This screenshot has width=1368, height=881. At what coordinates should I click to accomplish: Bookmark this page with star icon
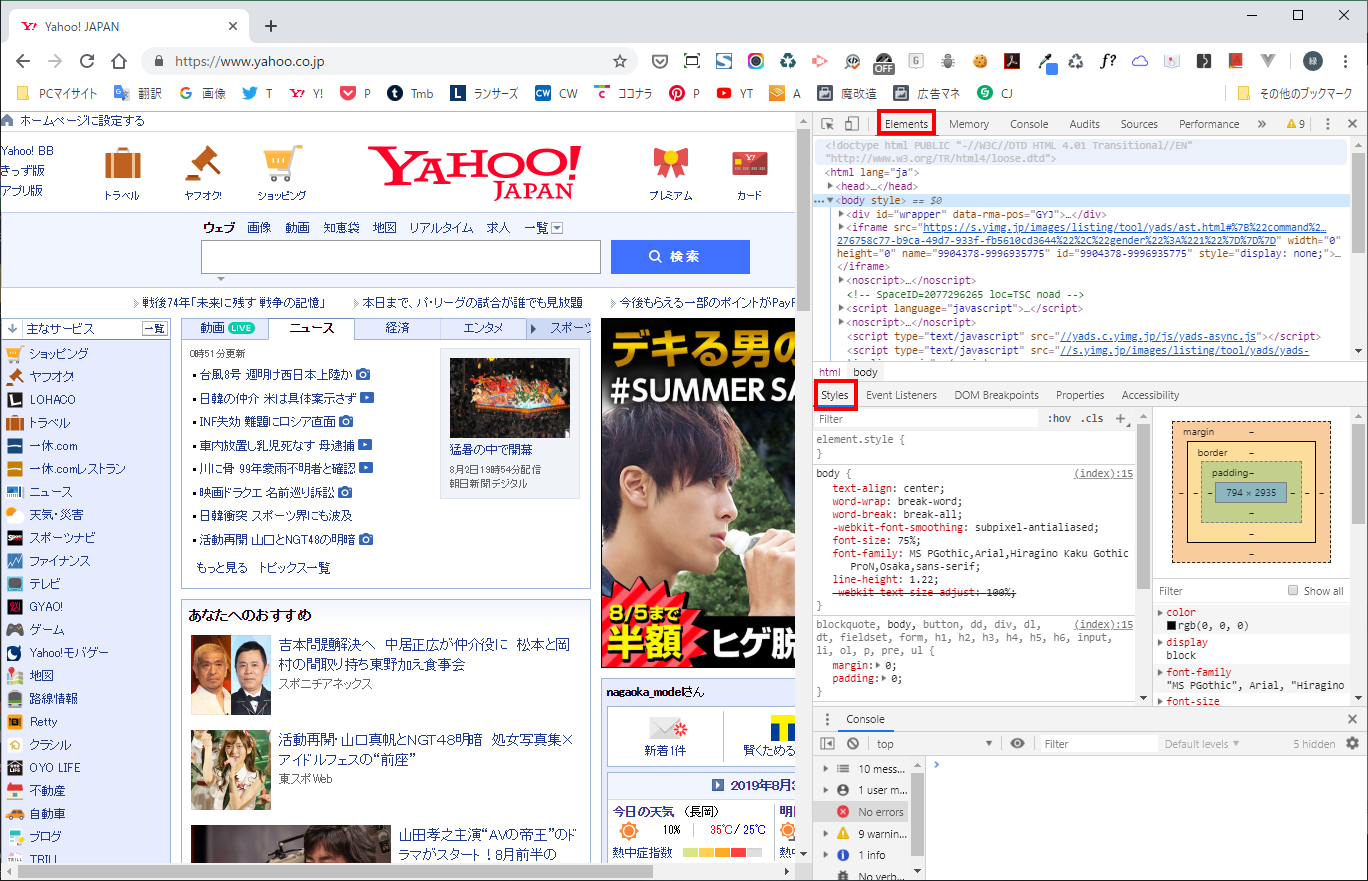(x=619, y=61)
